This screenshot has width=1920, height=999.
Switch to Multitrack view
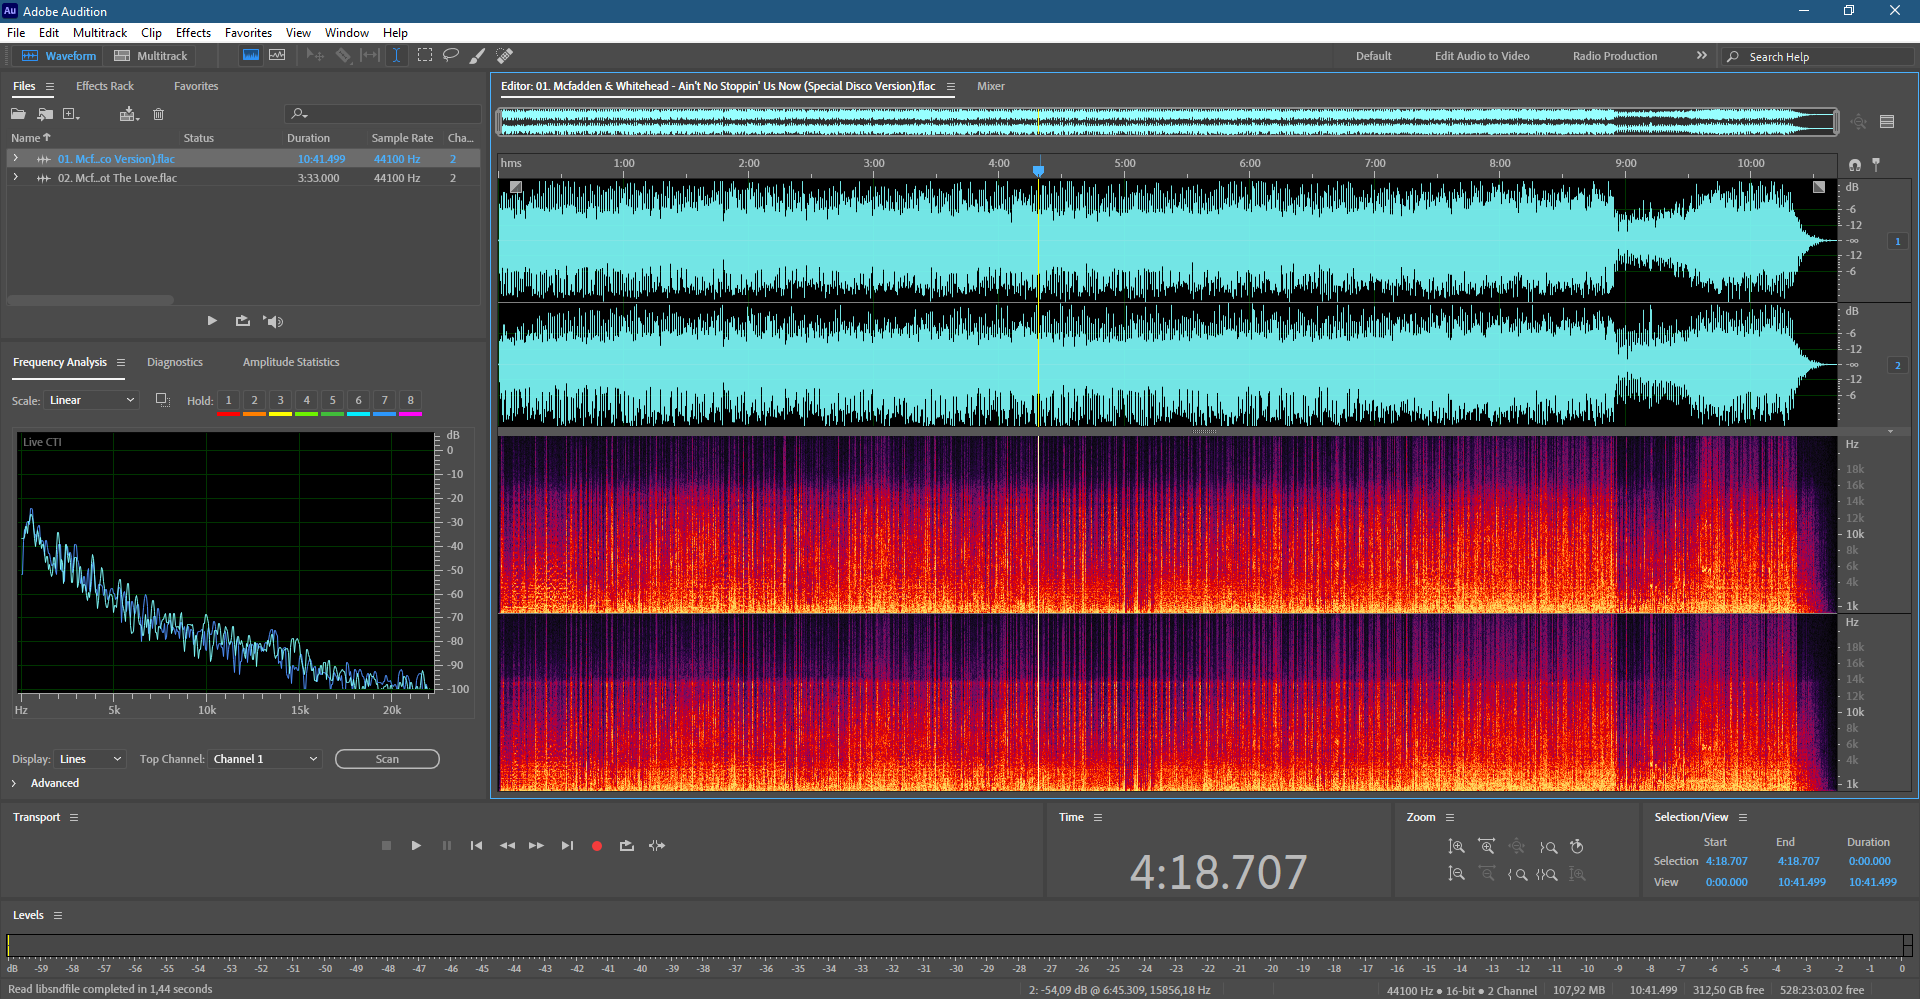tap(151, 56)
